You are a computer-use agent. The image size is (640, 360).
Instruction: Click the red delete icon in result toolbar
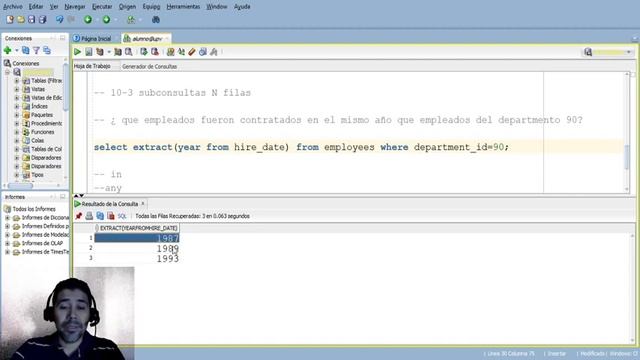[111, 216]
